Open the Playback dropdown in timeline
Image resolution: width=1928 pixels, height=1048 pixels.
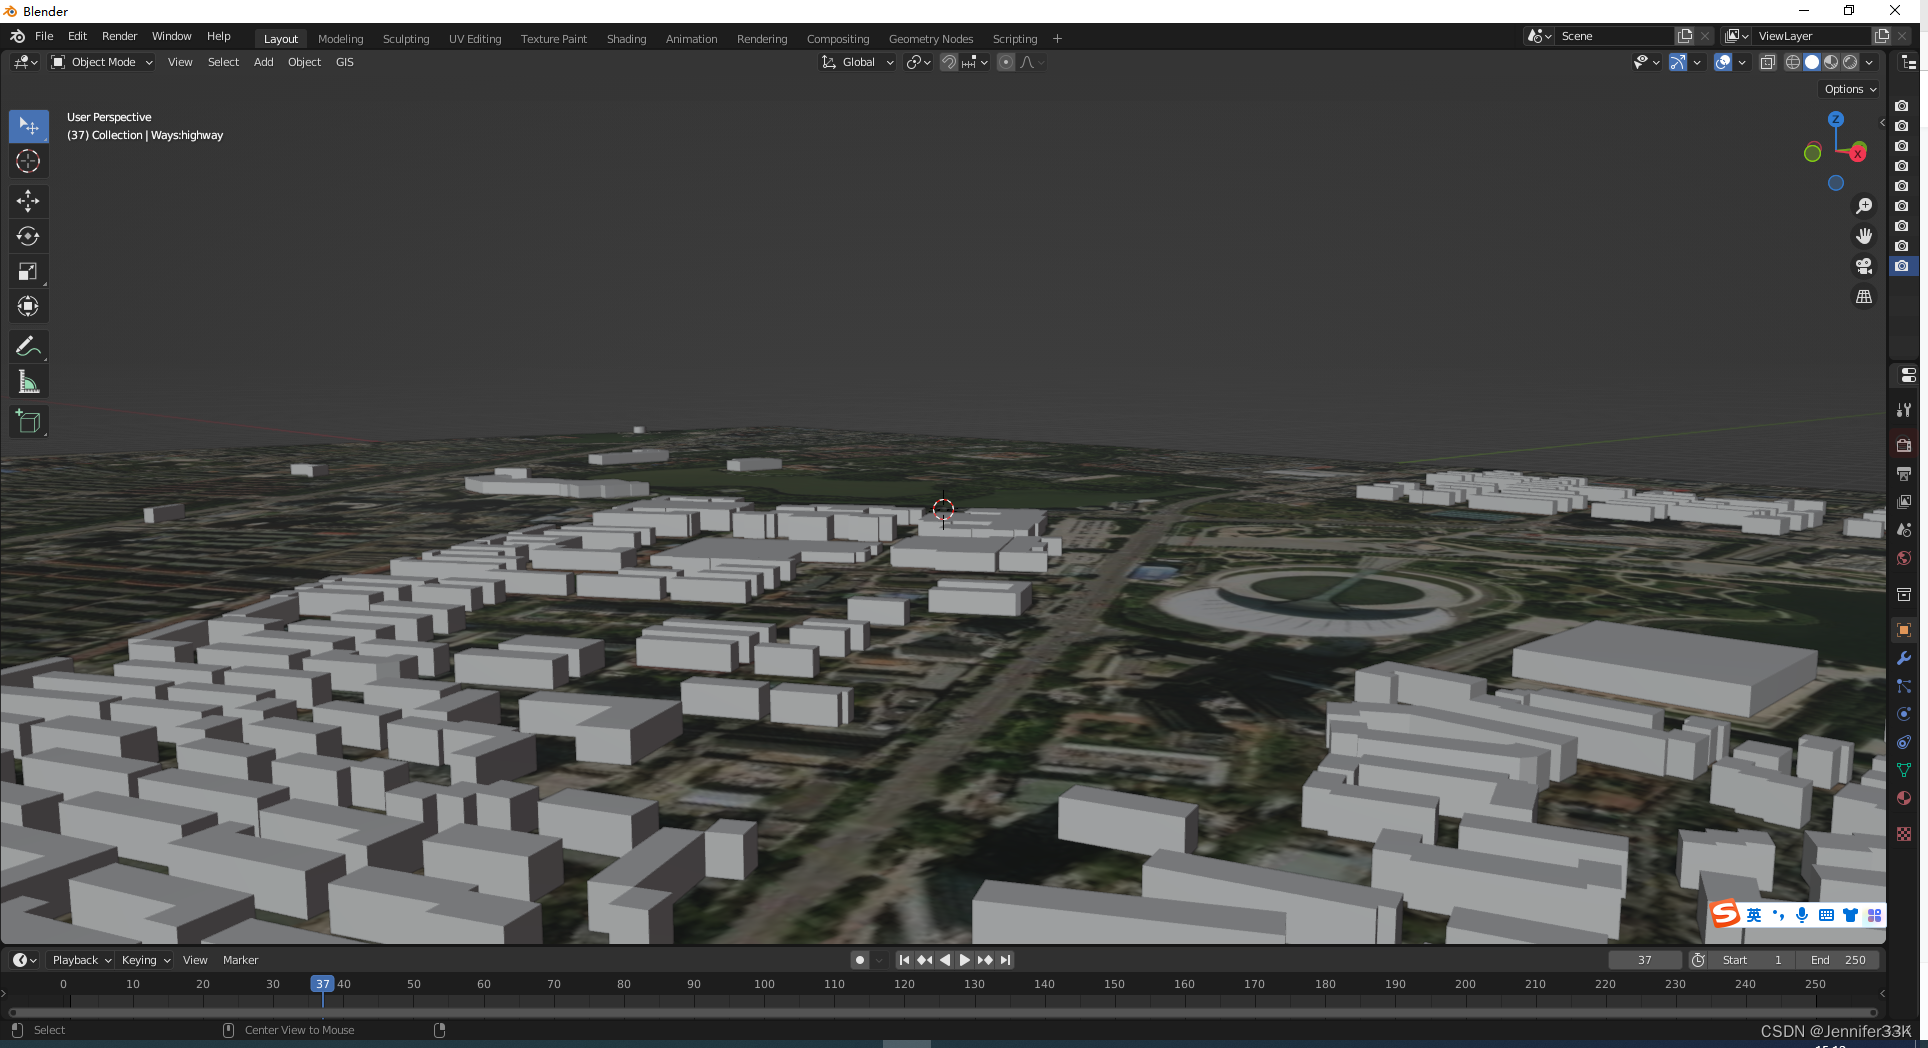click(81, 960)
